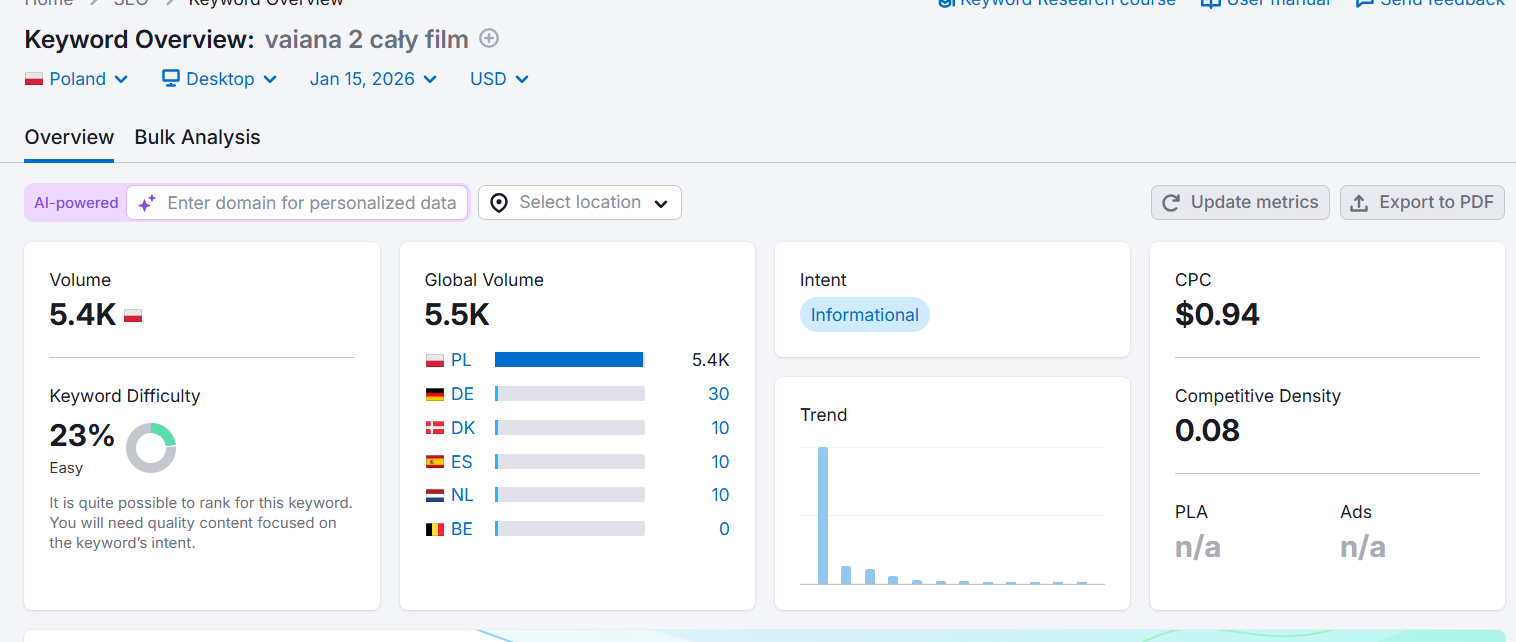This screenshot has width=1516, height=642.
Task: Click the NL volume value 10
Action: tap(720, 495)
